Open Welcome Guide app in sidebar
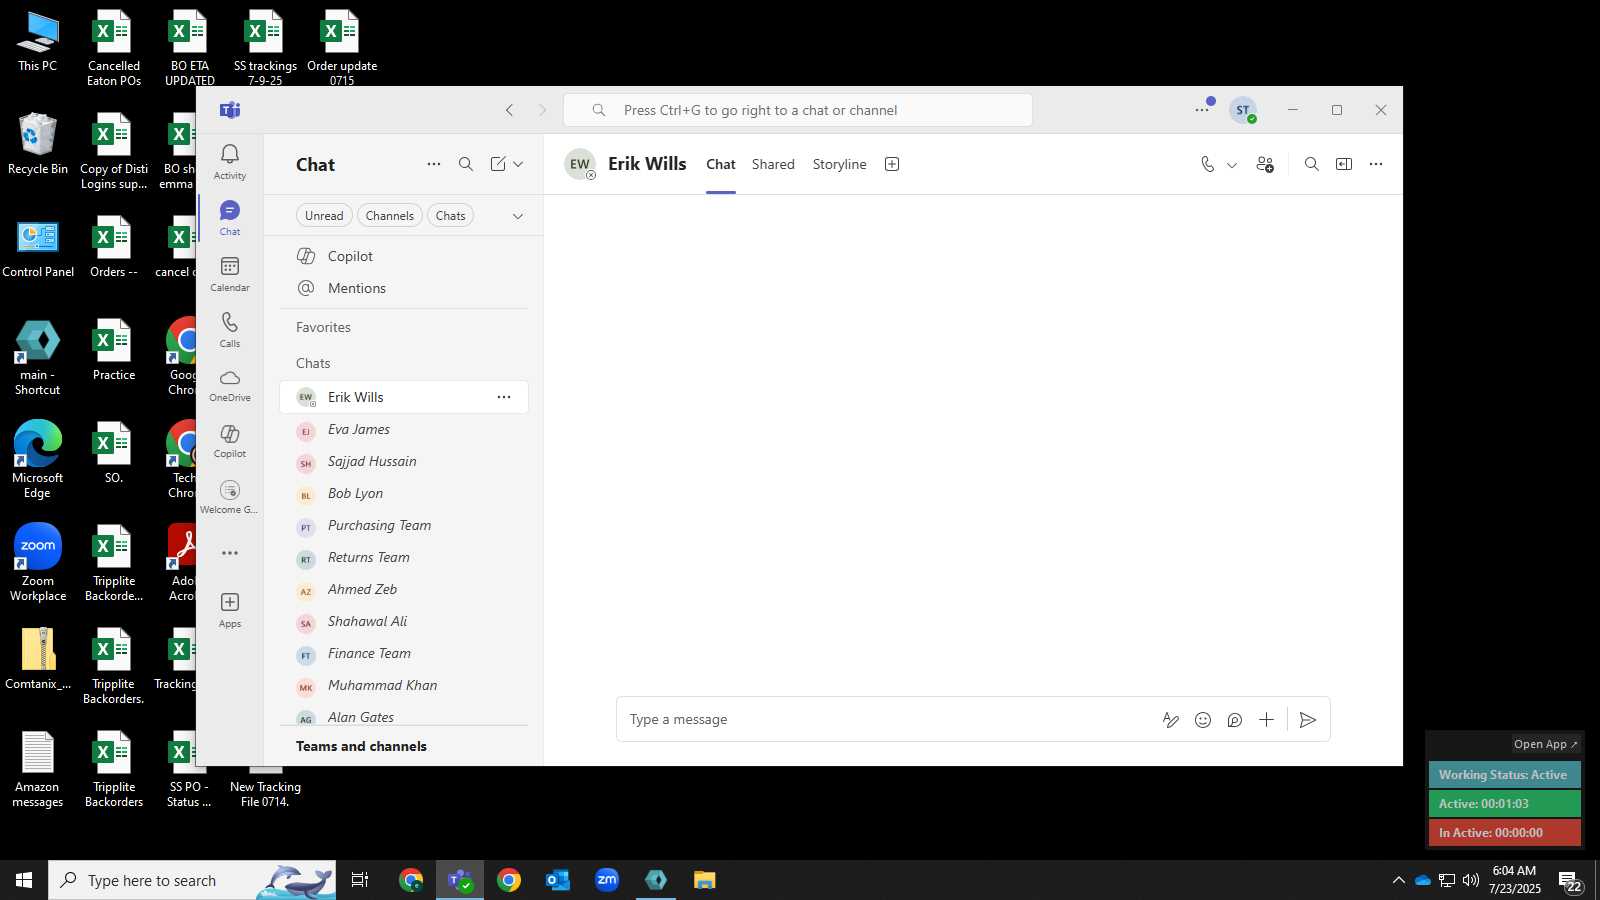Viewport: 1600px width, 900px height. (230, 497)
